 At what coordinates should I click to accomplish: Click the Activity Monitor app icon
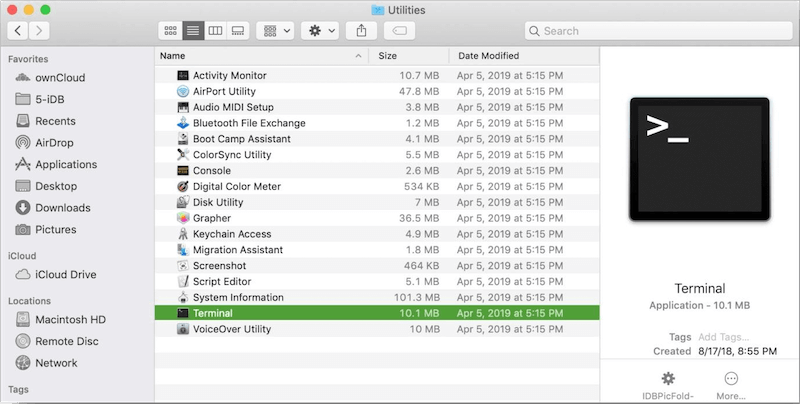point(183,76)
